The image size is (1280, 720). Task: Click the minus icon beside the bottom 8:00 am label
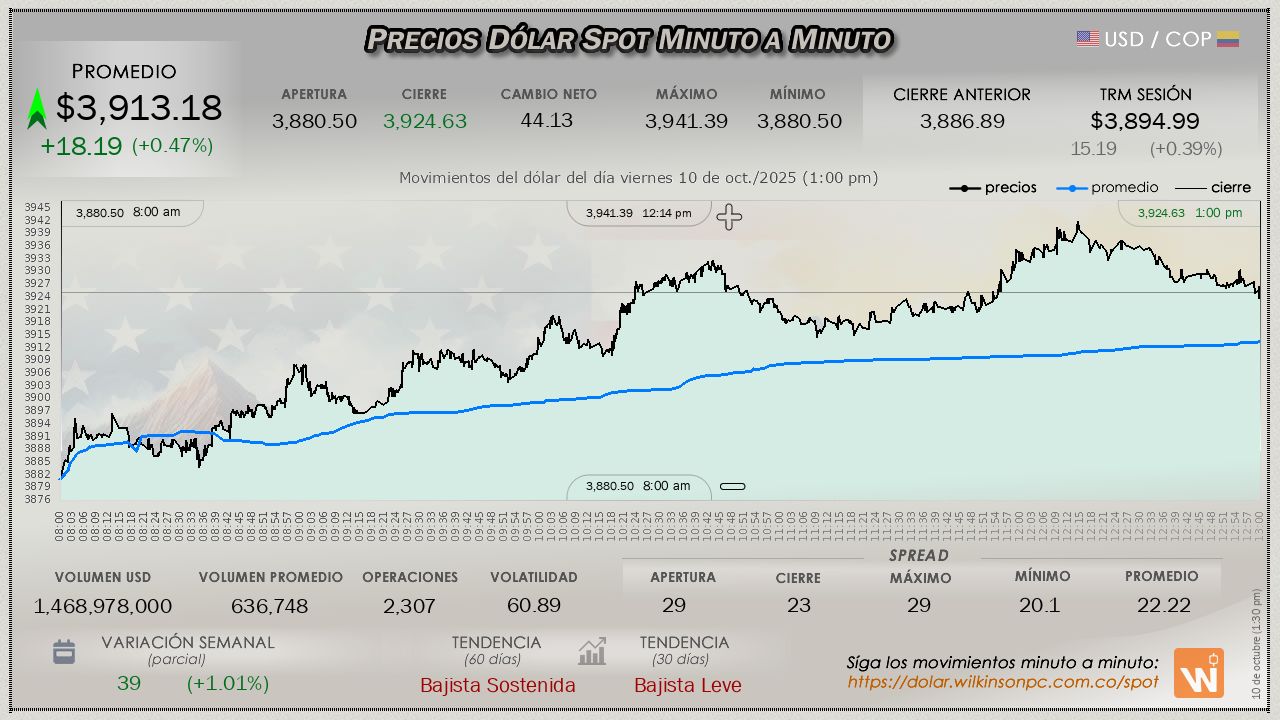(733, 487)
